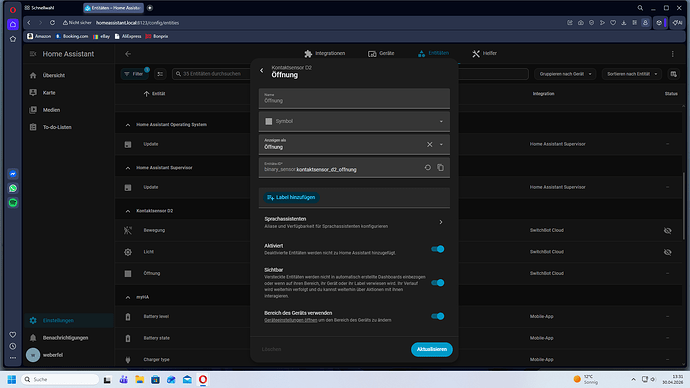Open Spotify in Opera sidebar

(x=13, y=203)
